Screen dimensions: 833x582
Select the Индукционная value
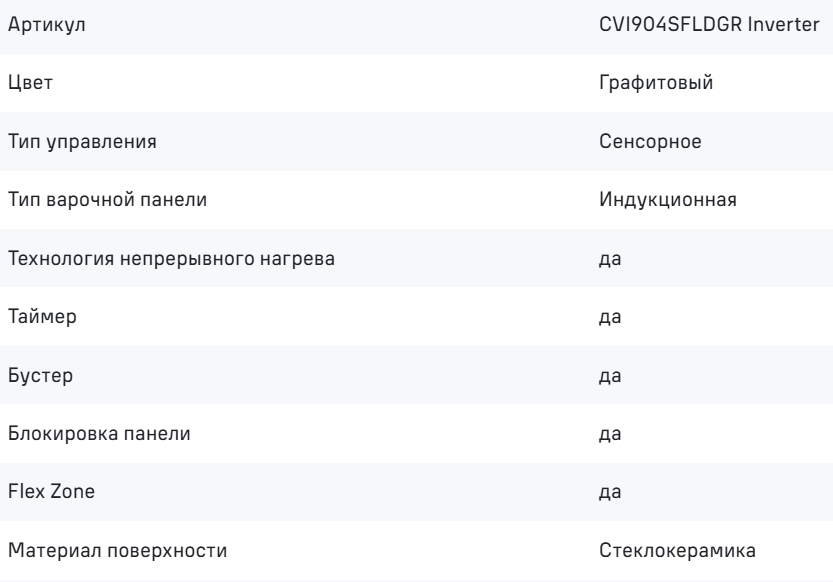668,200
